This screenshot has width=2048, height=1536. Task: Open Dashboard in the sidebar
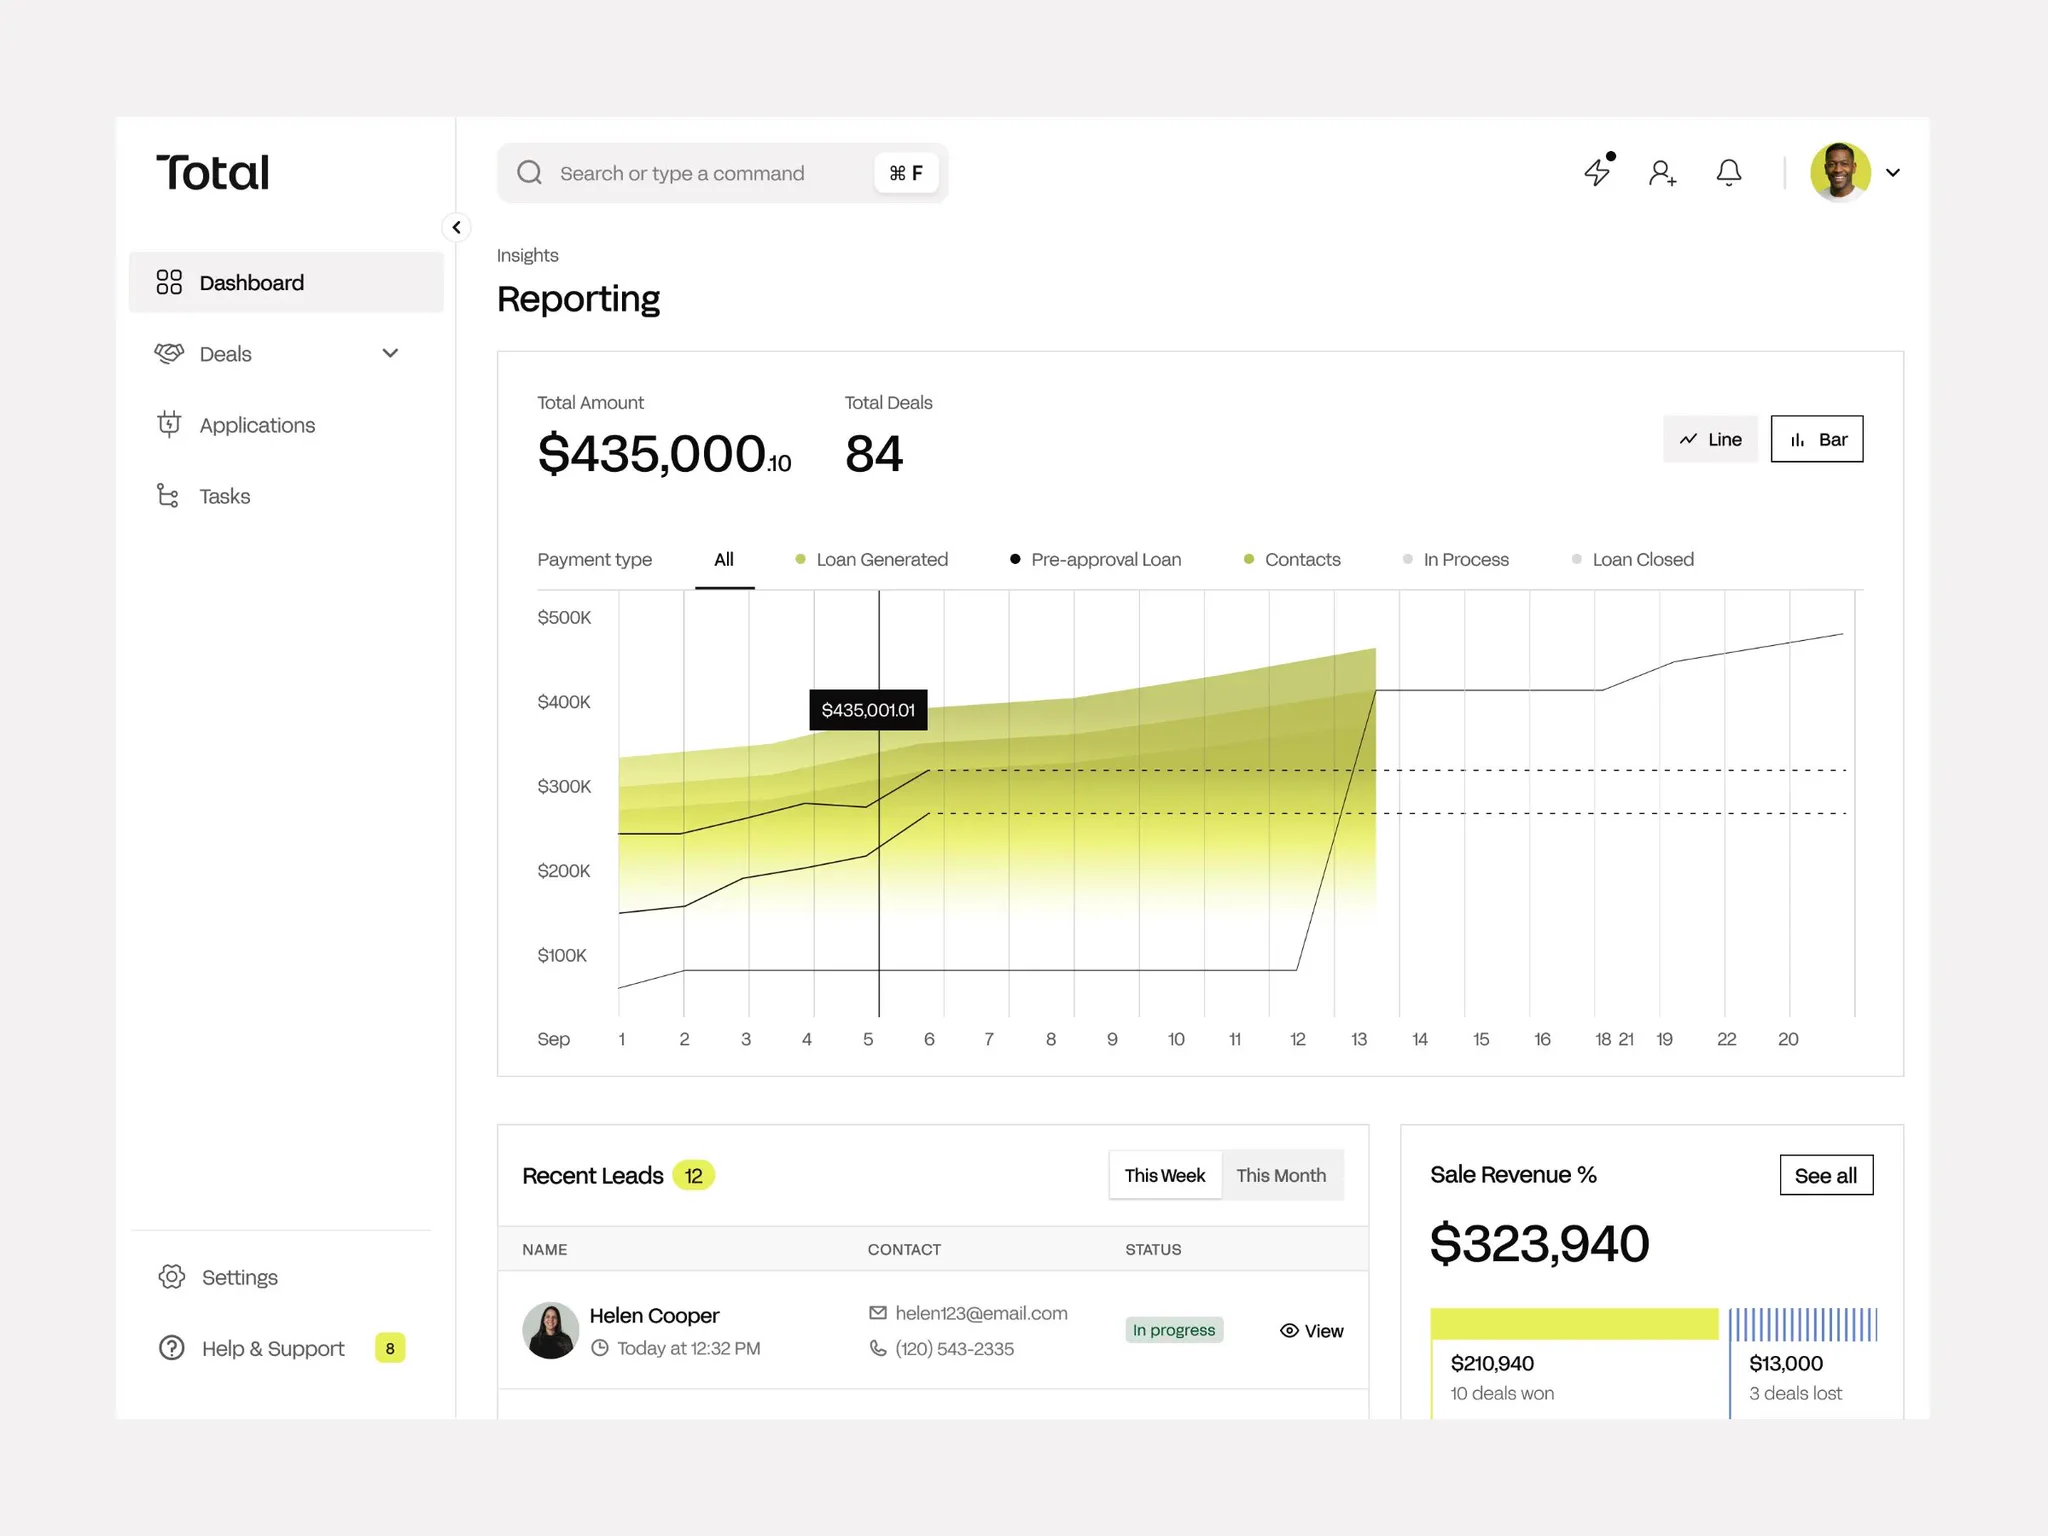coord(286,282)
